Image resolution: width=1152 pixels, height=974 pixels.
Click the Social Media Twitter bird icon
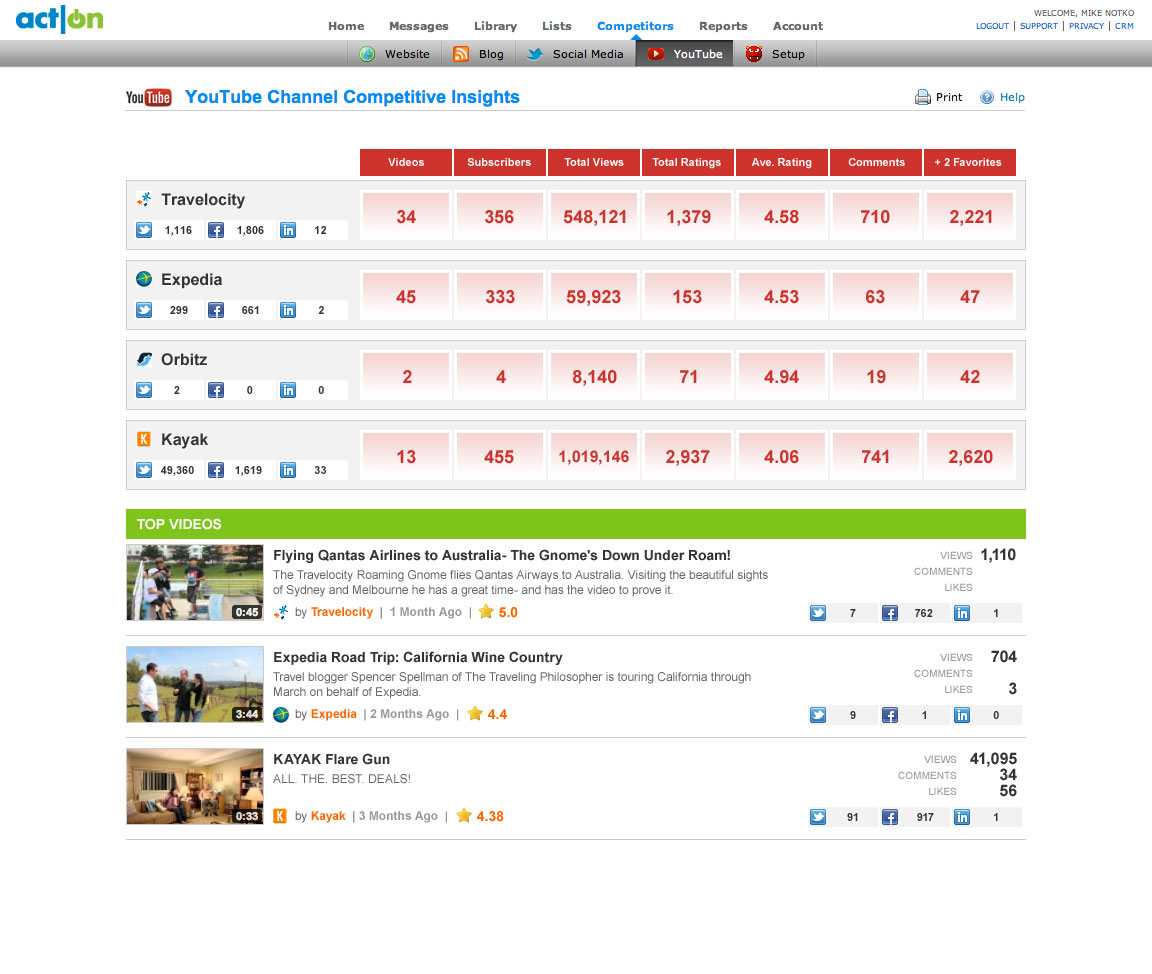click(535, 54)
